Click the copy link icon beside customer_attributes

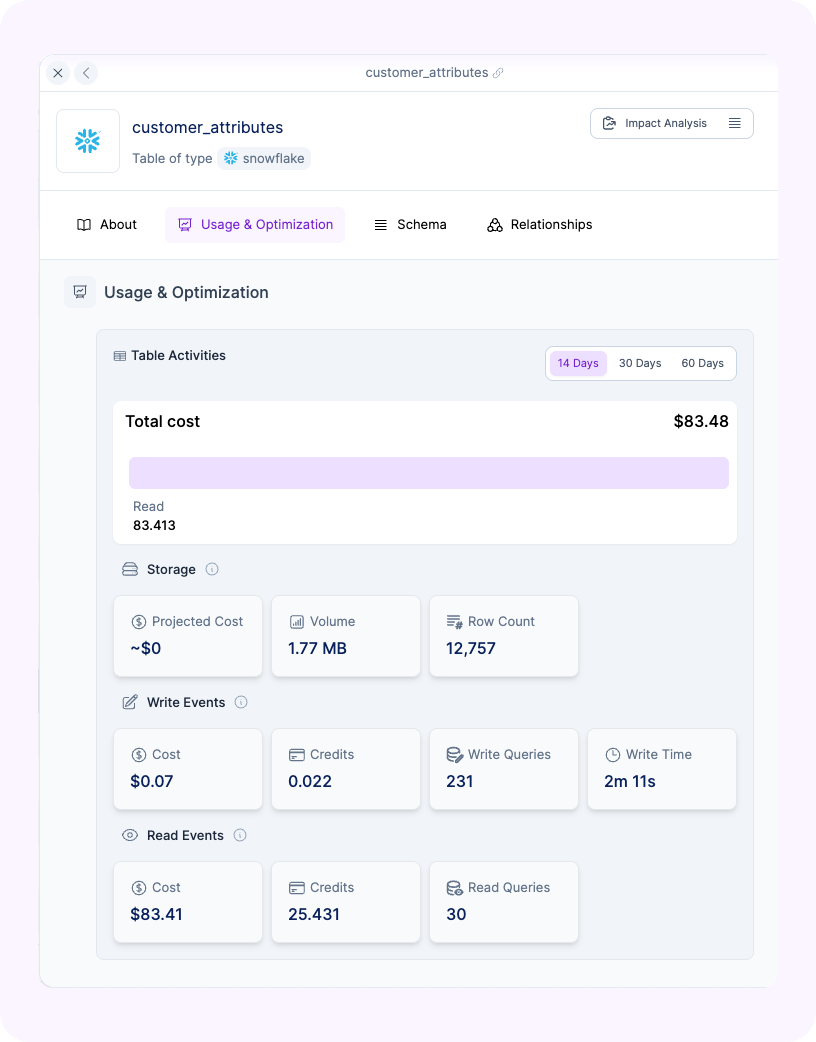point(498,73)
